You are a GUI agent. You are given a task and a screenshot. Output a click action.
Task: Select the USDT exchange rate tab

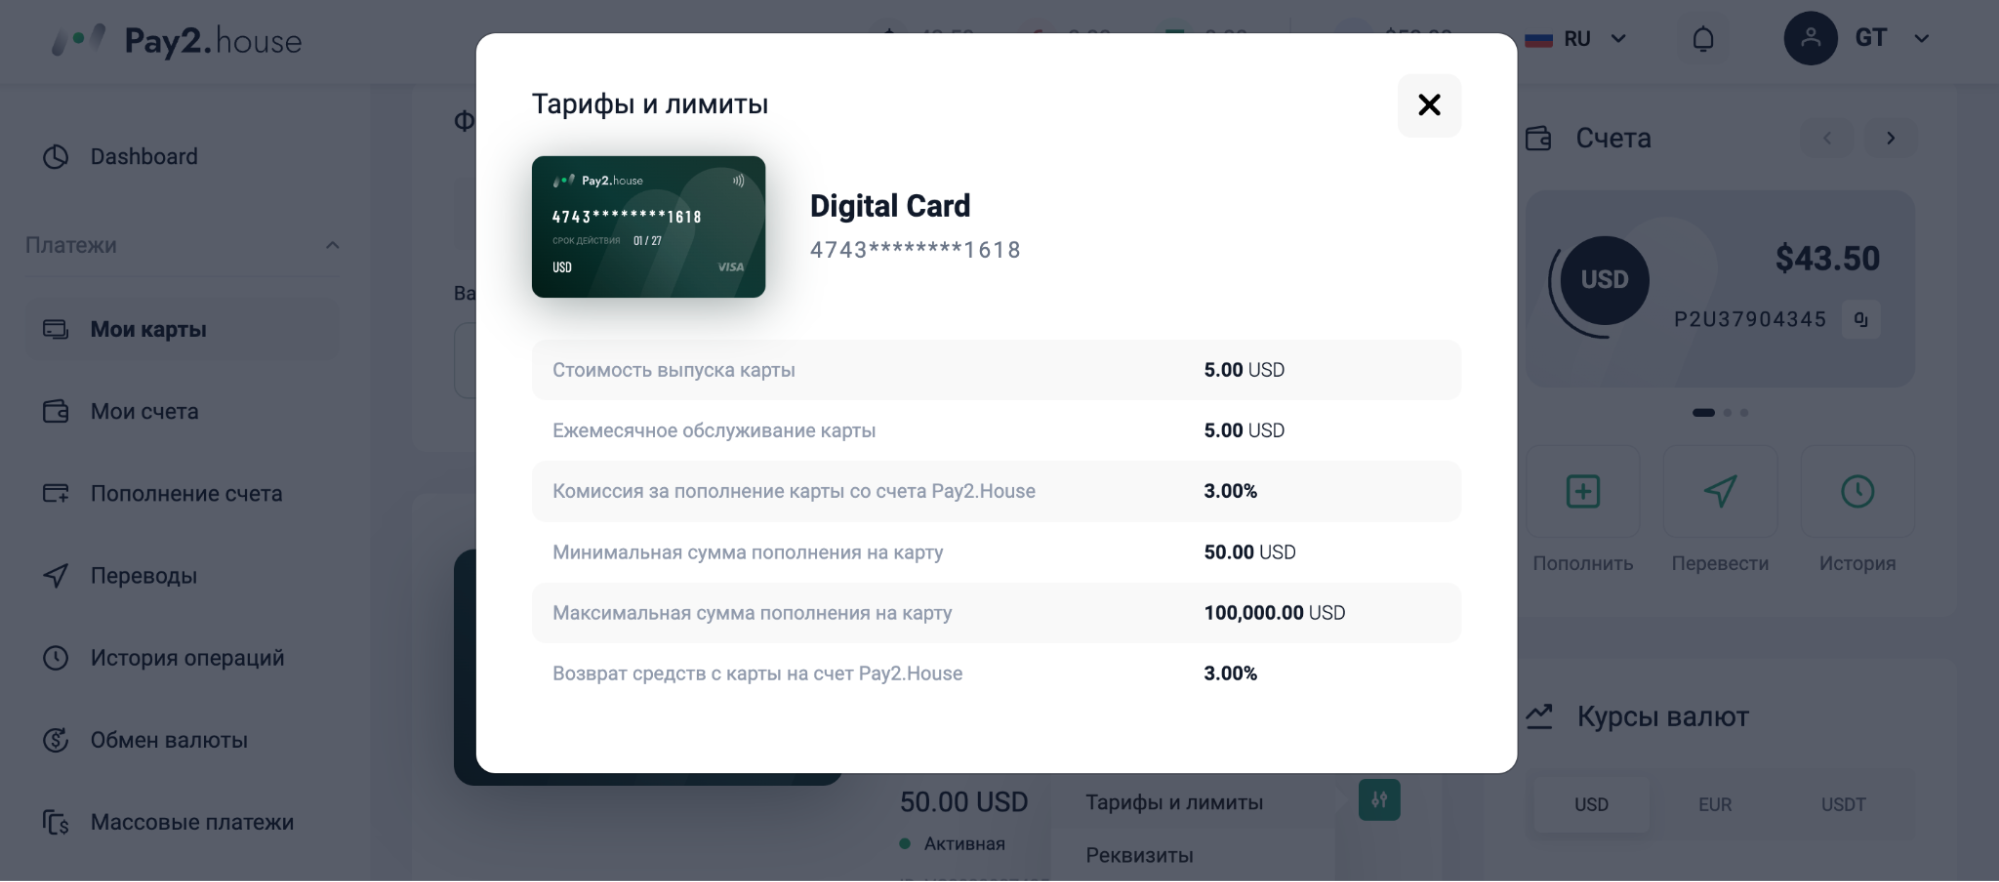(x=1843, y=804)
